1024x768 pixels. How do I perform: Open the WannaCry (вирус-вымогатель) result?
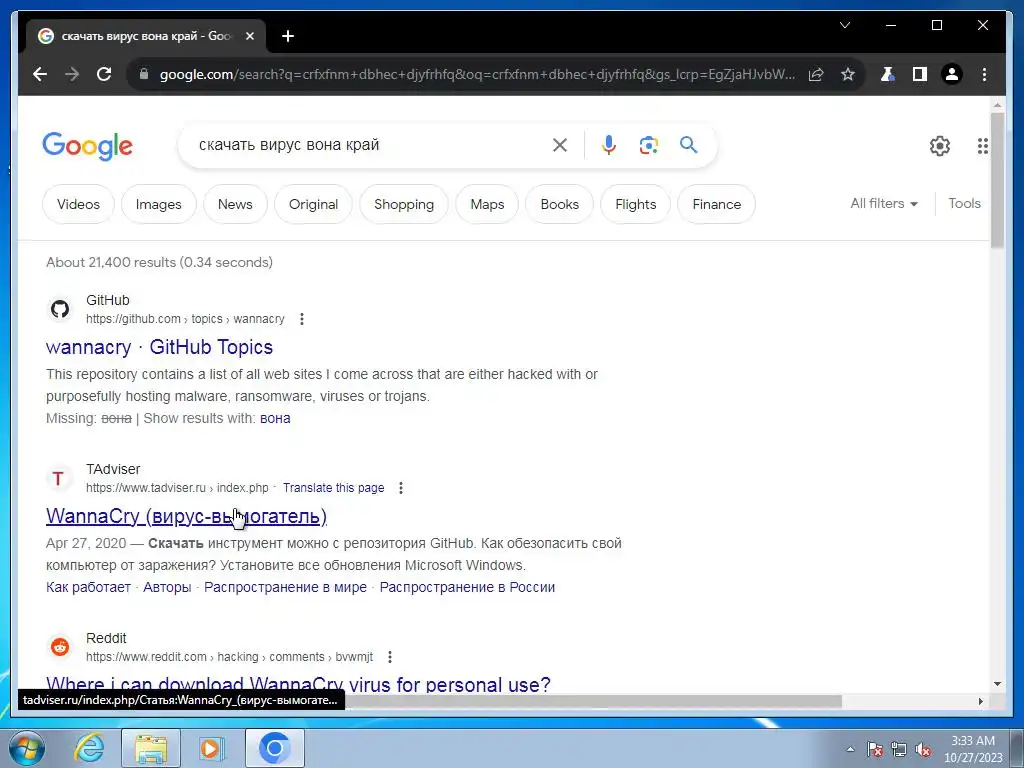(186, 516)
